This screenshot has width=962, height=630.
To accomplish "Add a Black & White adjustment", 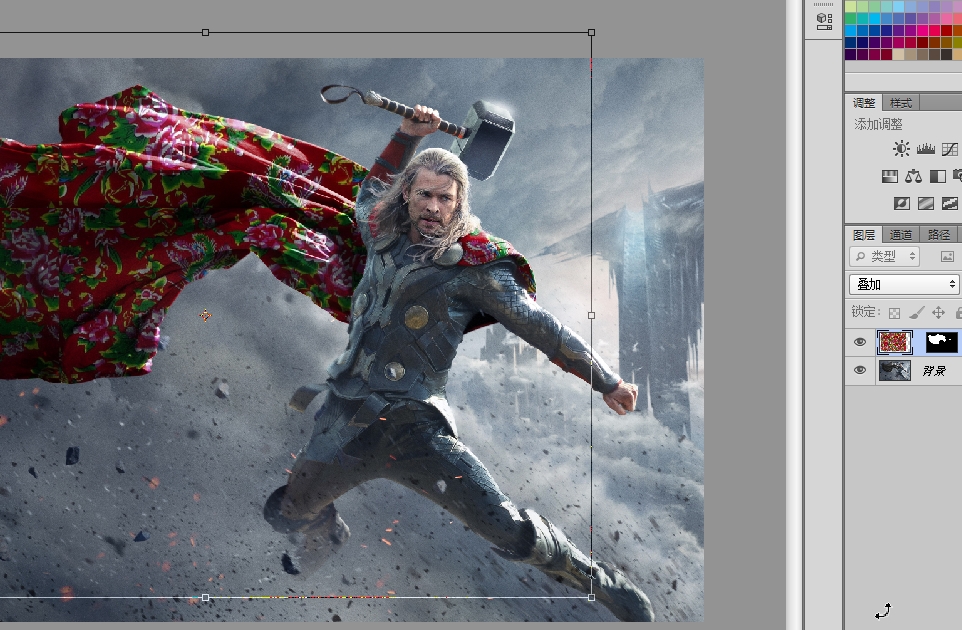I will 937,177.
